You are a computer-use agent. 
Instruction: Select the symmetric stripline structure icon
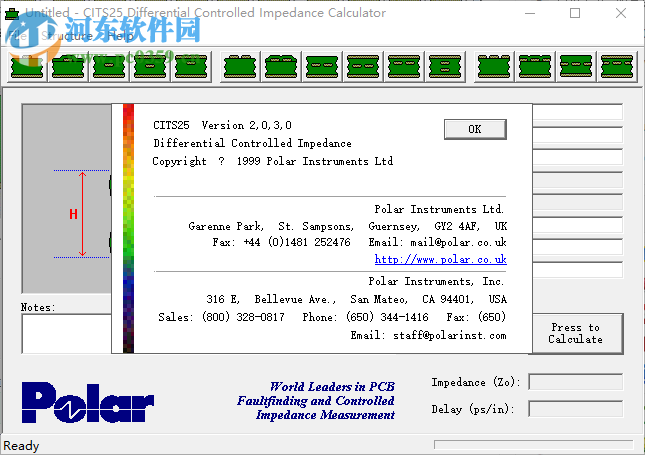pos(150,67)
